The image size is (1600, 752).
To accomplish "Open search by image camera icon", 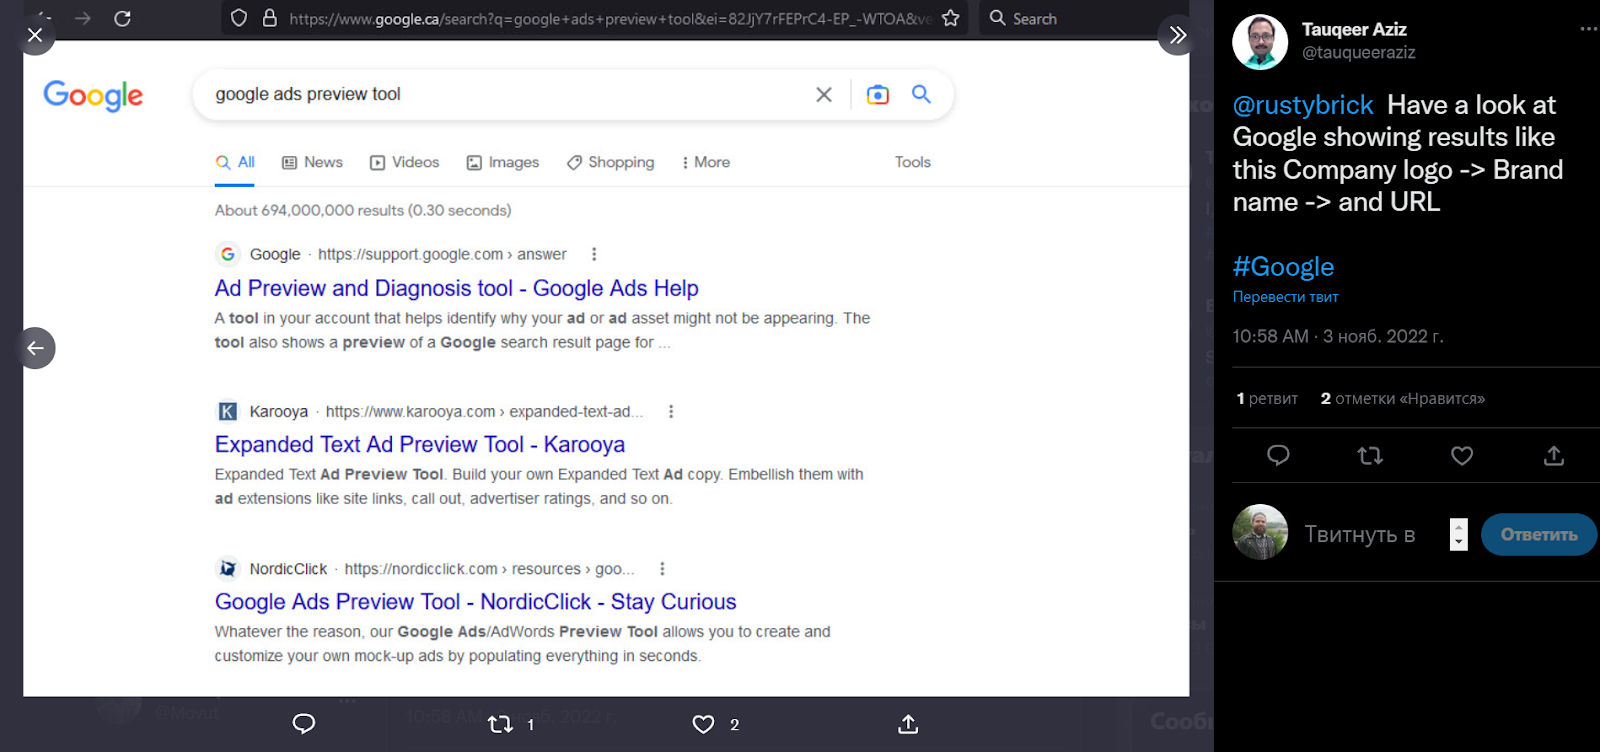I will 877,94.
